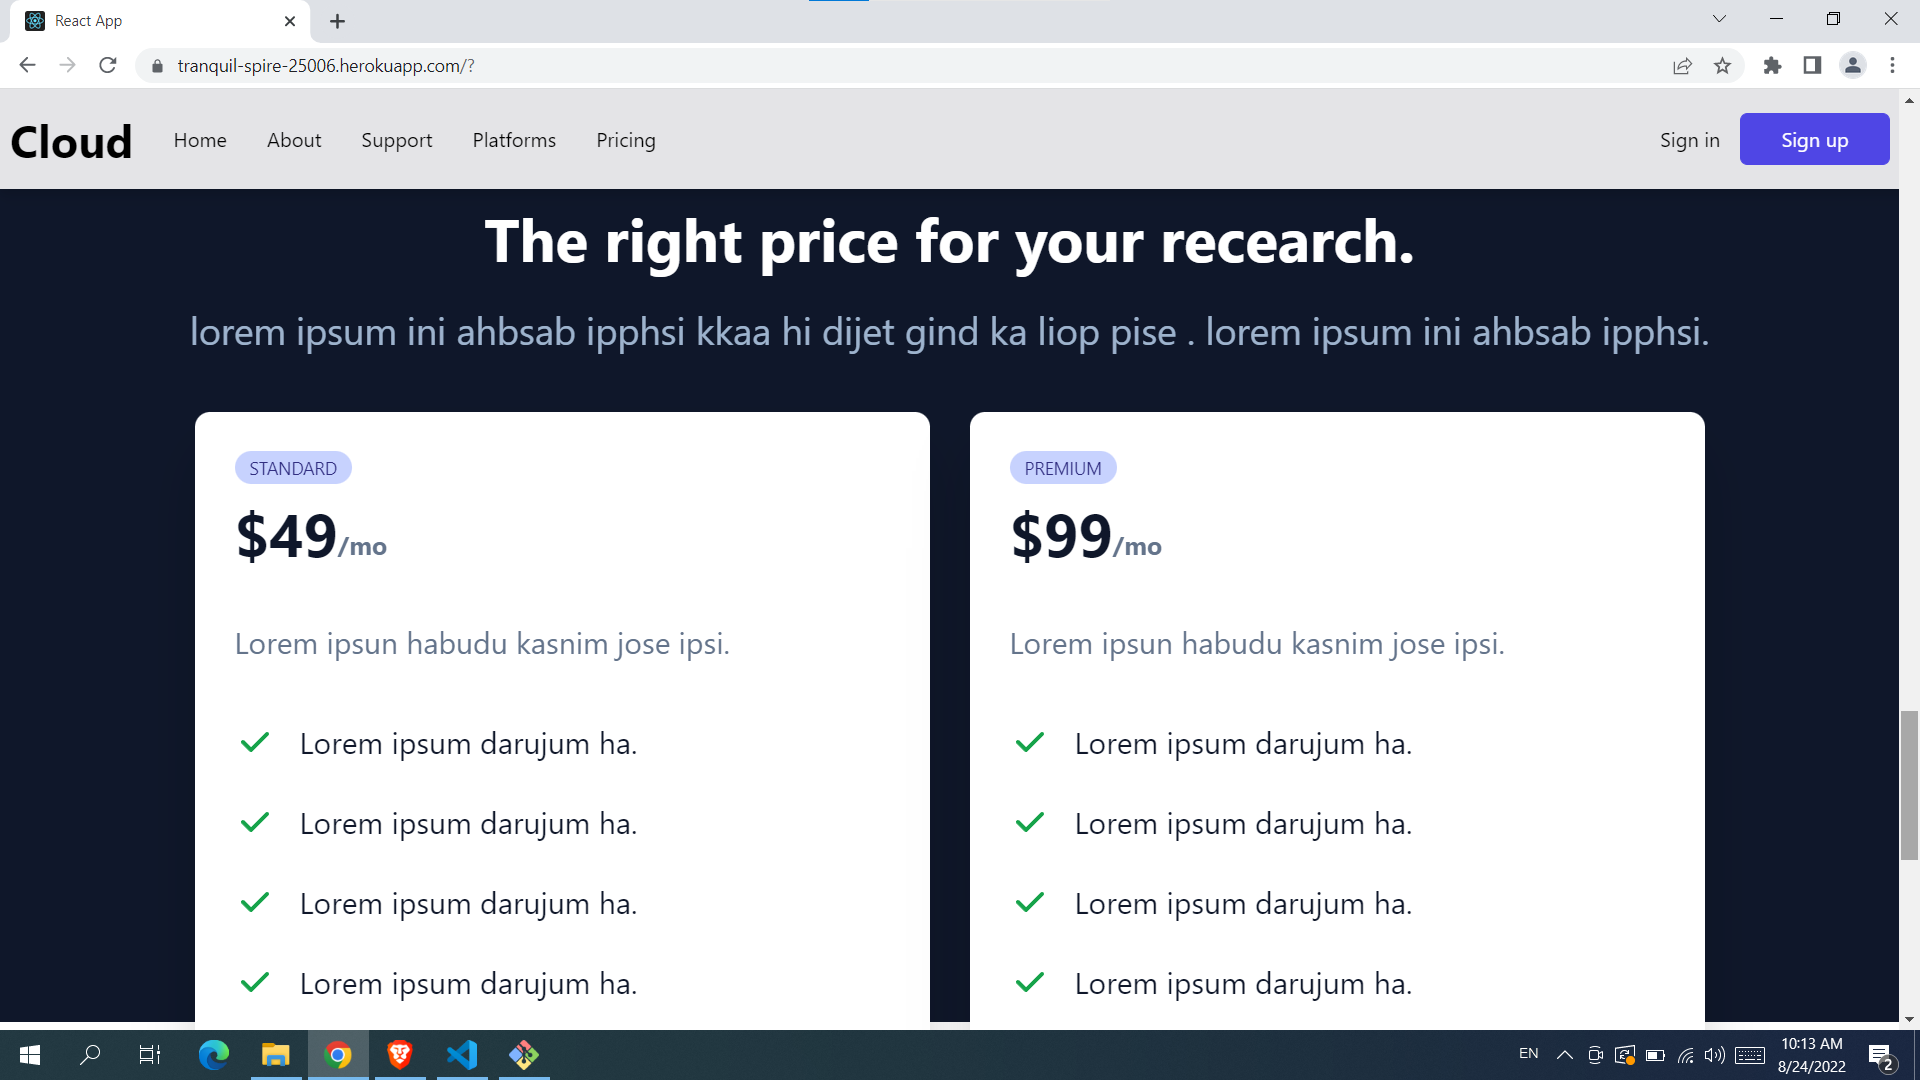The width and height of the screenshot is (1920, 1080).
Task: Open Visual Studio Code from the taskbar
Action: (462, 1055)
